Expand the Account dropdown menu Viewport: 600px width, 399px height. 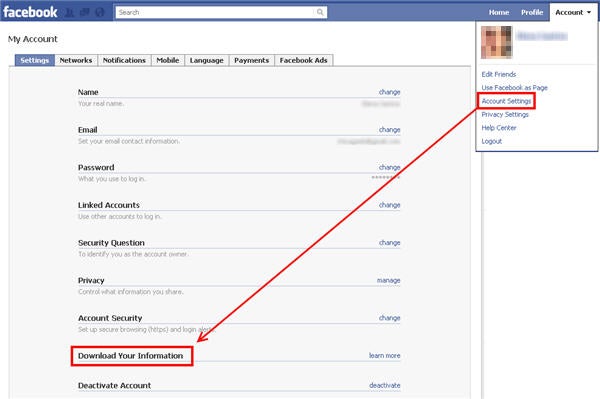[573, 12]
